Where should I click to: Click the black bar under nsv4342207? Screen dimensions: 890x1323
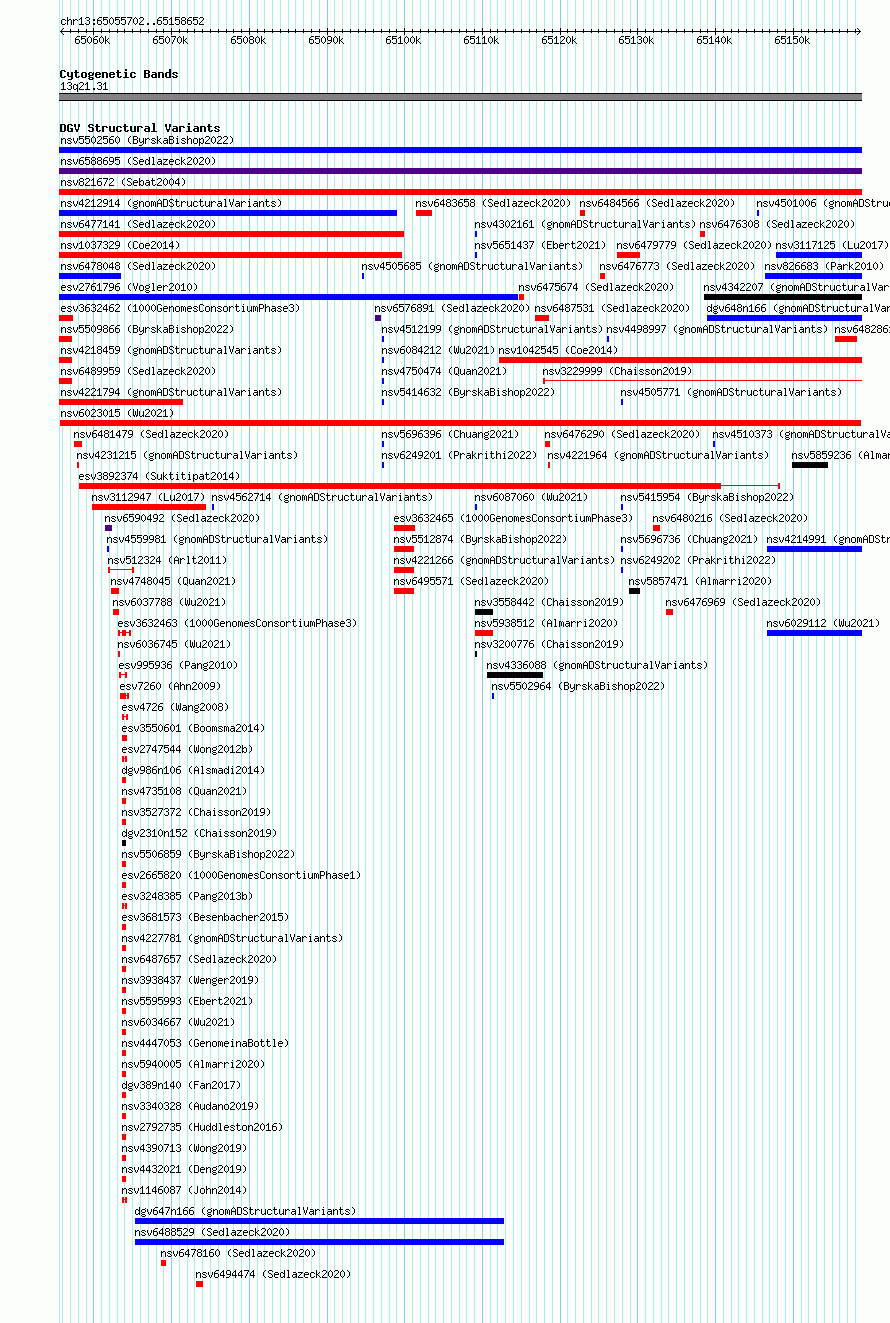point(782,297)
